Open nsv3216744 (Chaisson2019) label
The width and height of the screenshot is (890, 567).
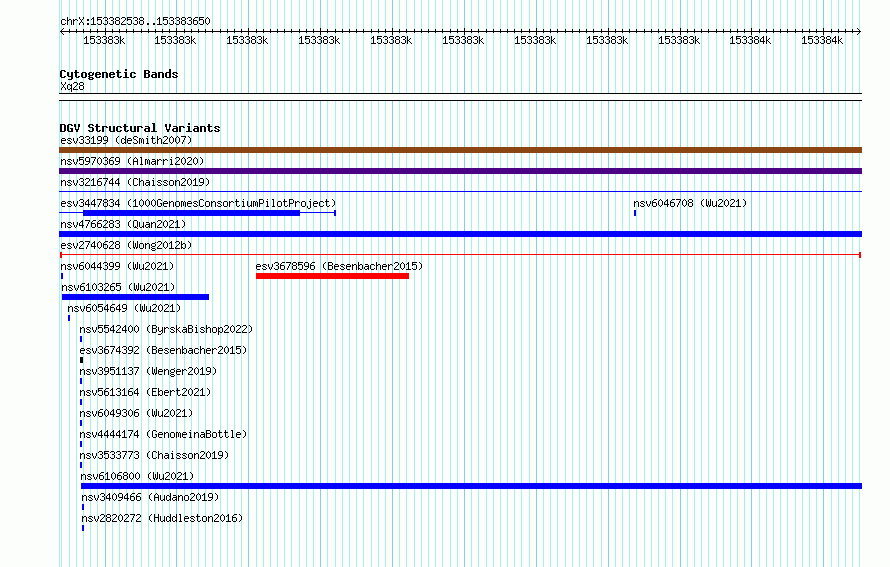[x=135, y=182]
